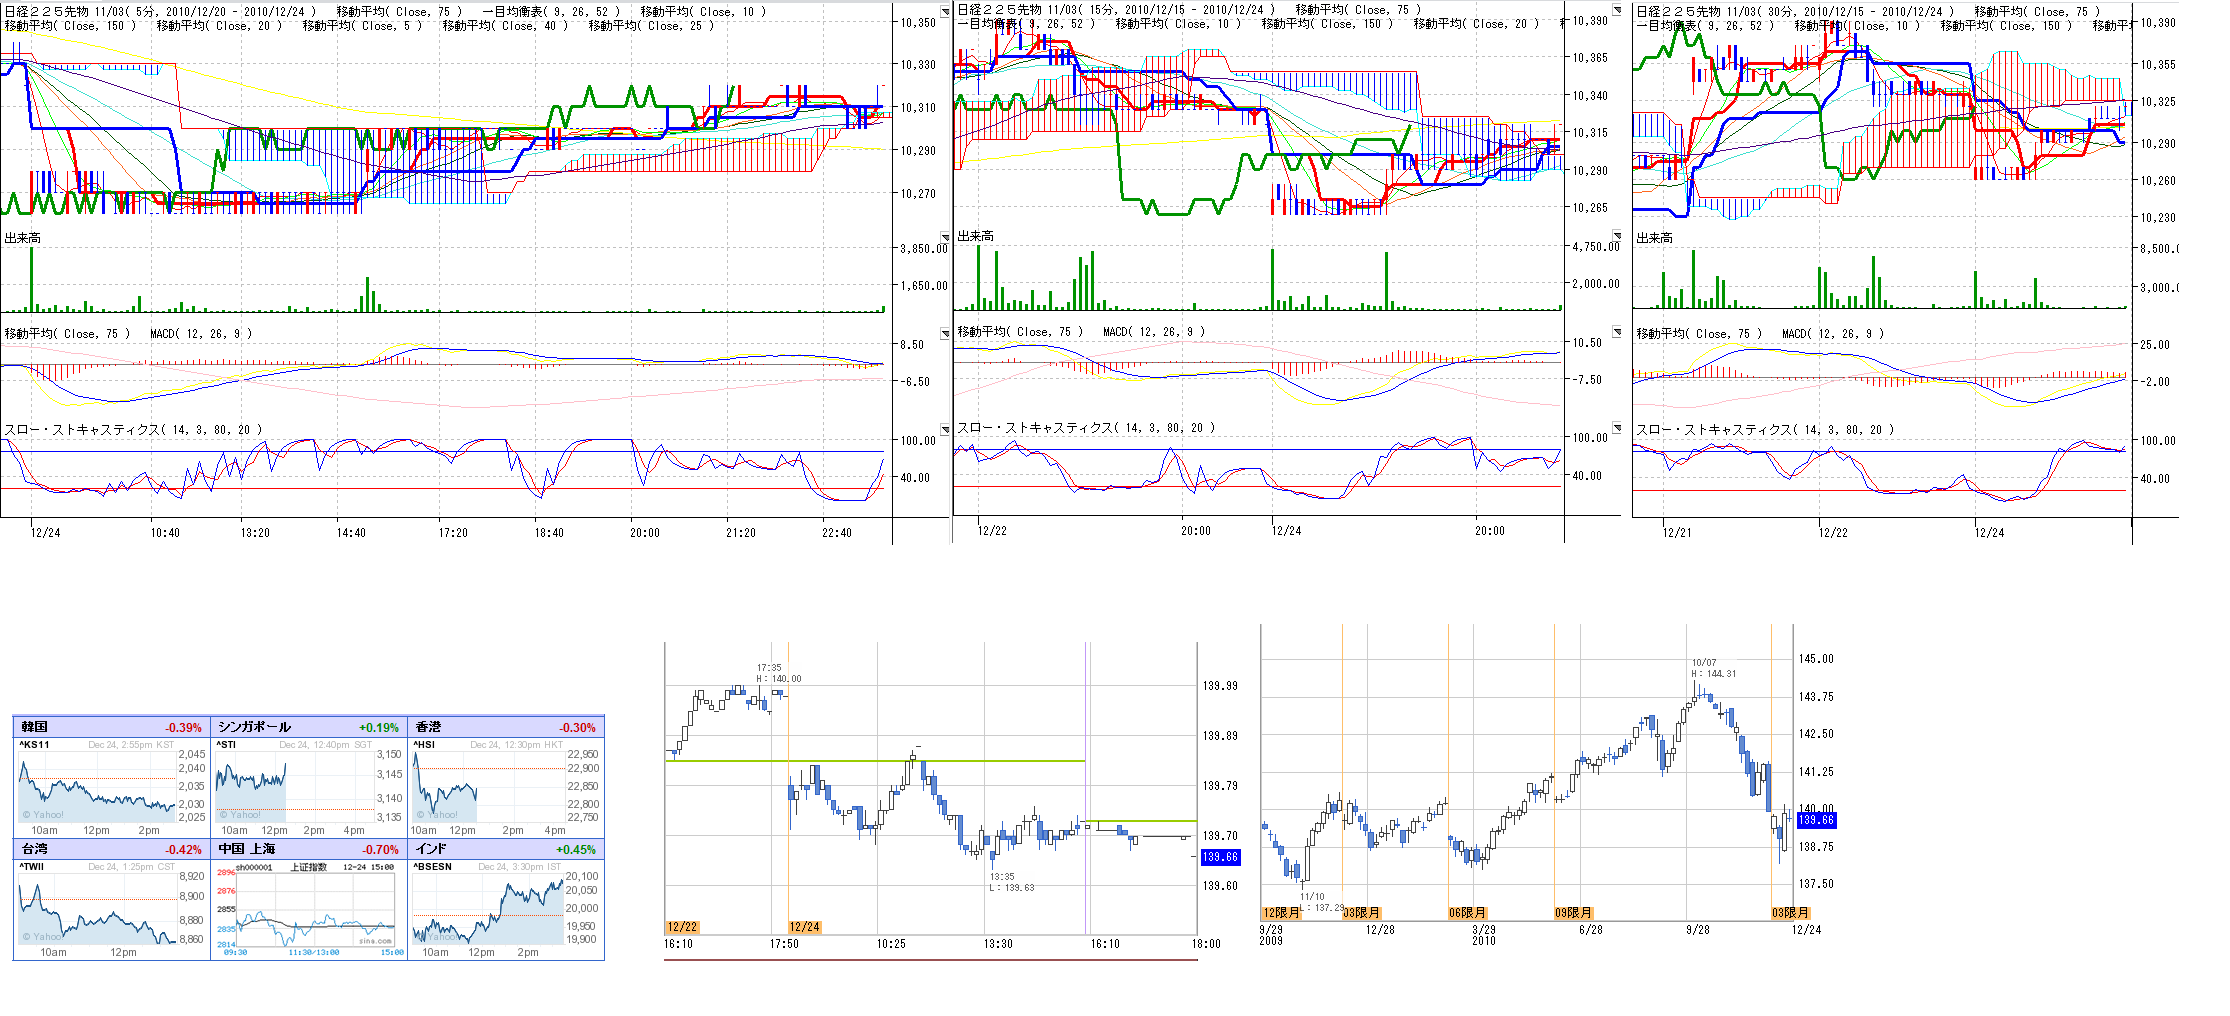Select the 12/24 date marker on the intraday chart

tap(804, 927)
